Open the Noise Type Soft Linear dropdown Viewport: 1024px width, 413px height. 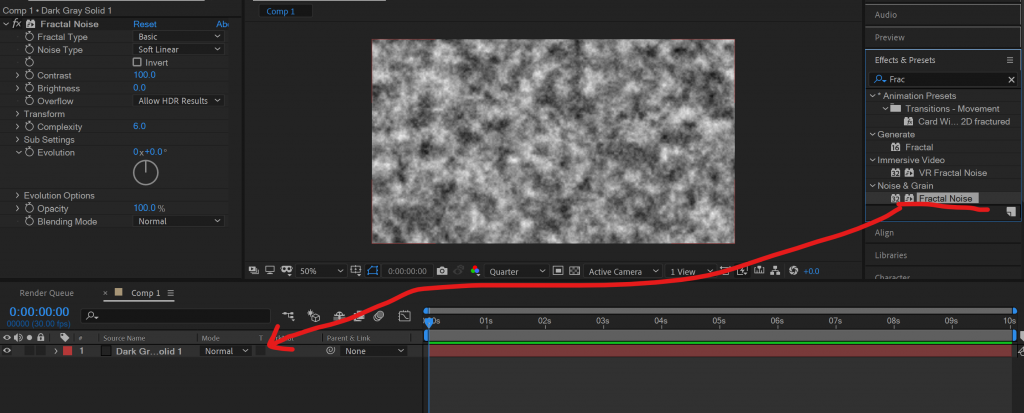[x=179, y=49]
